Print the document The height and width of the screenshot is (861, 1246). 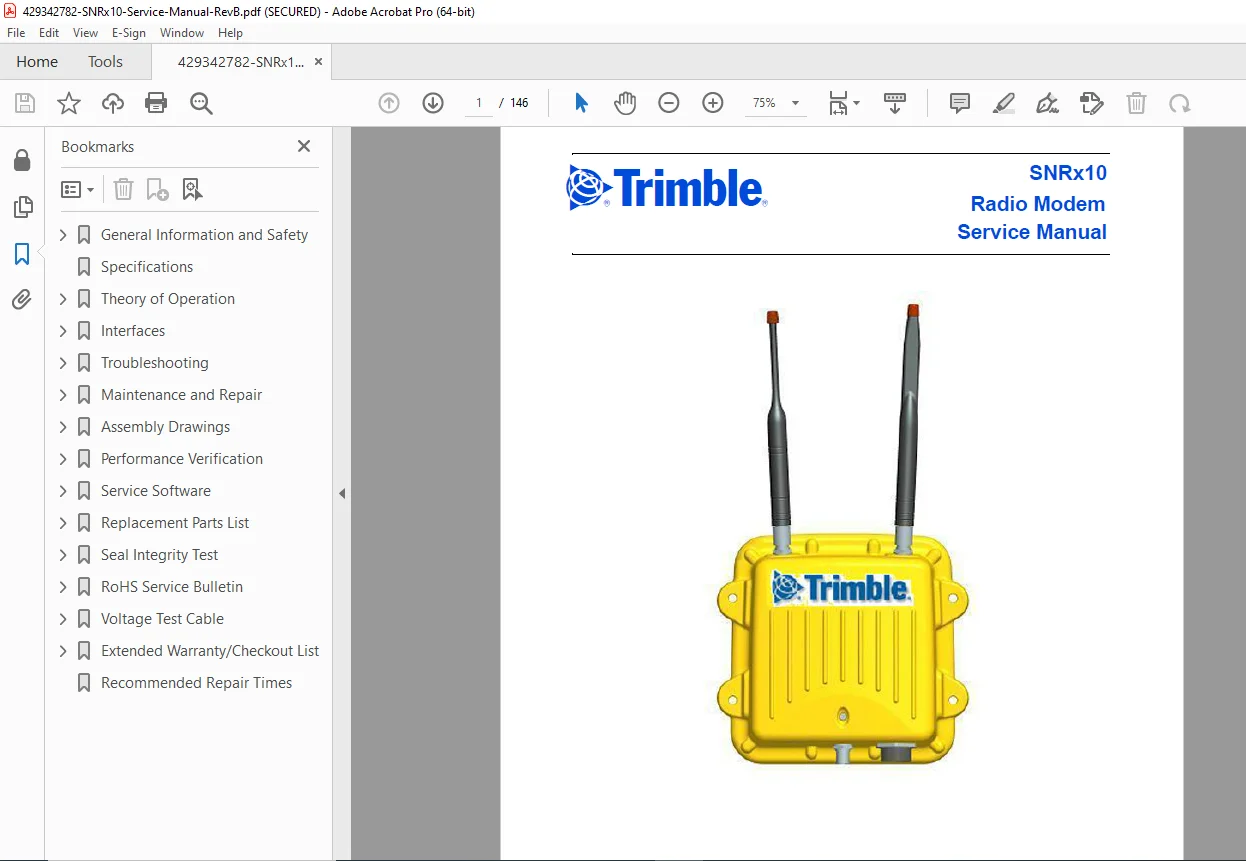point(156,103)
